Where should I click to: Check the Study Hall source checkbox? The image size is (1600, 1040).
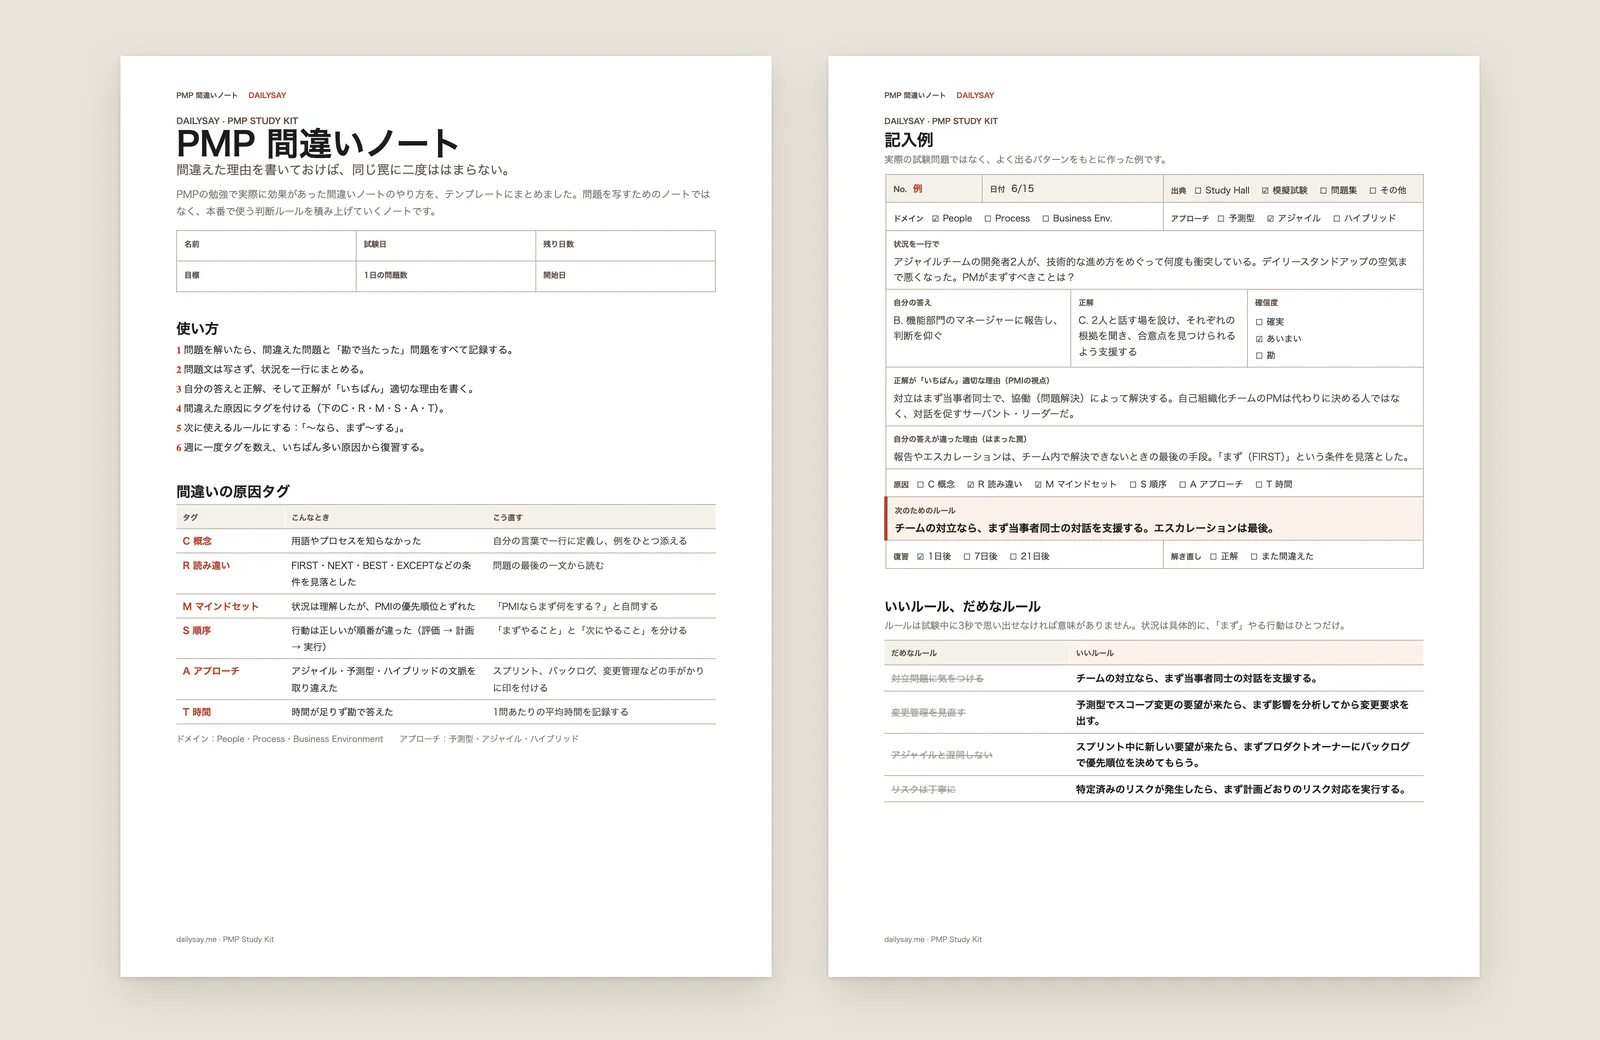[1198, 190]
